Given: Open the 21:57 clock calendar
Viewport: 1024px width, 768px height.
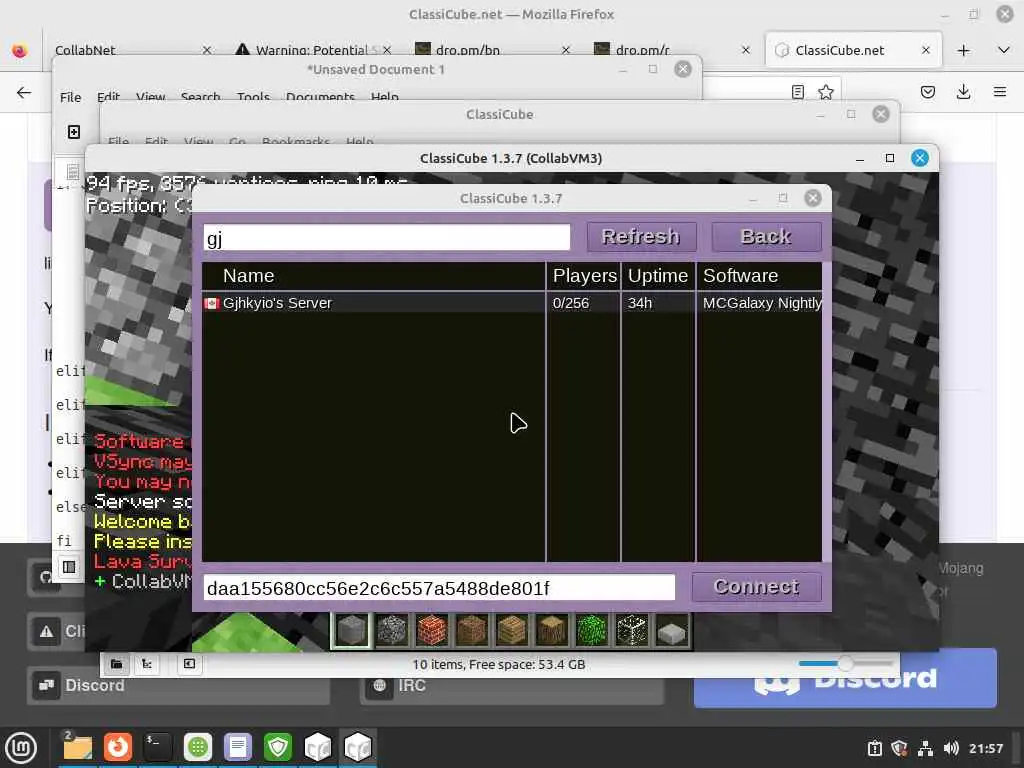Looking at the screenshot, I should coord(986,748).
